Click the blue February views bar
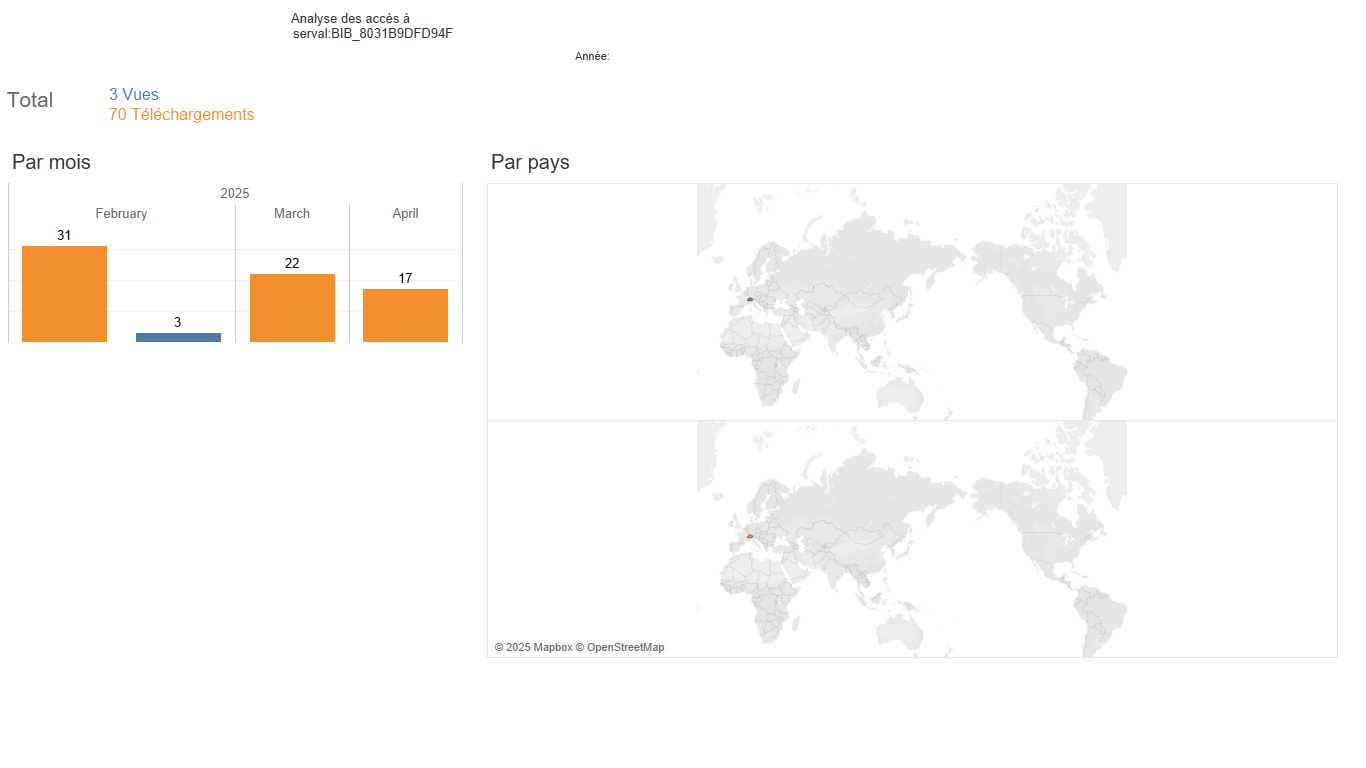 (x=178, y=337)
